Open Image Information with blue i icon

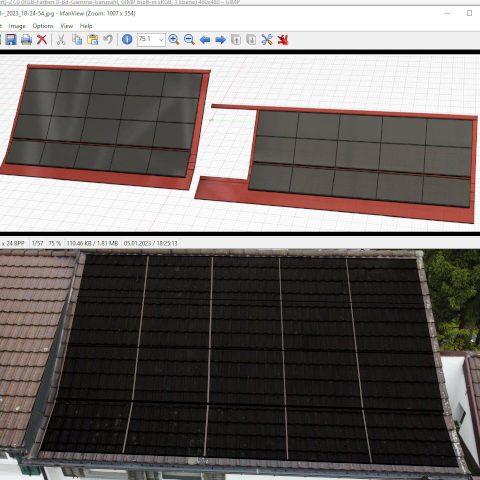127,40
